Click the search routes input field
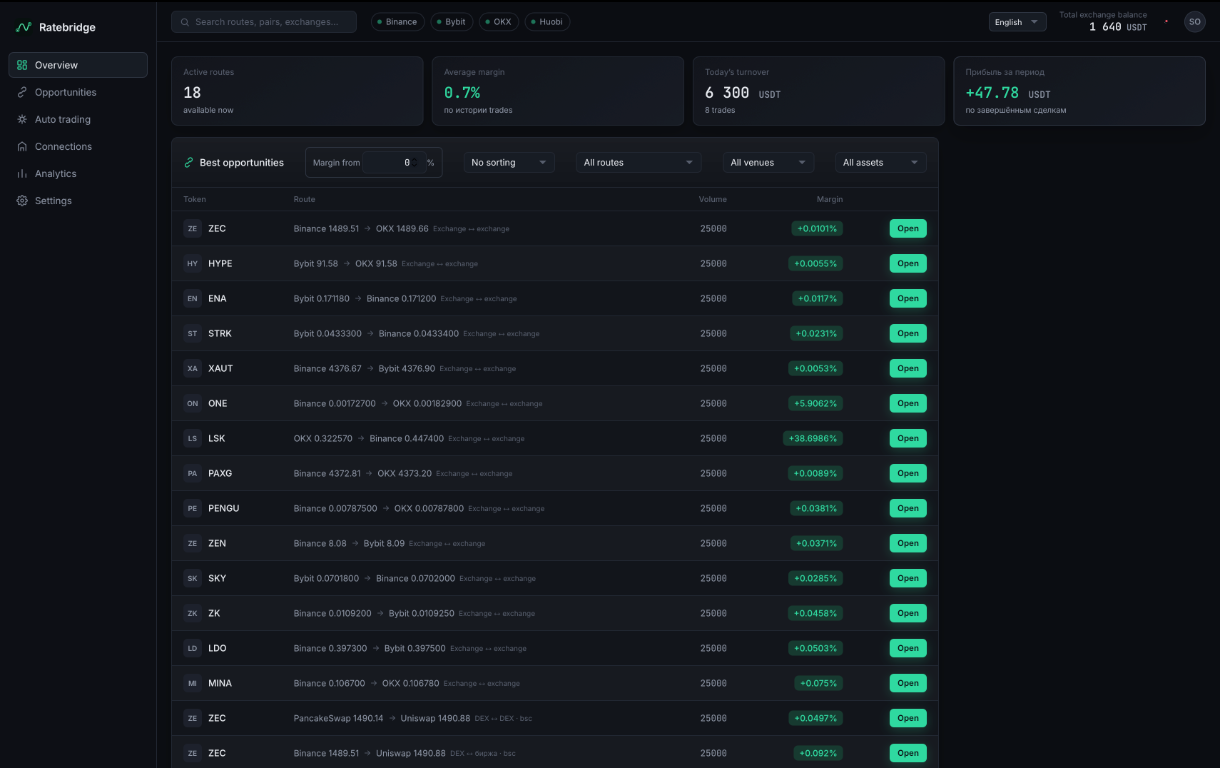 (x=264, y=21)
